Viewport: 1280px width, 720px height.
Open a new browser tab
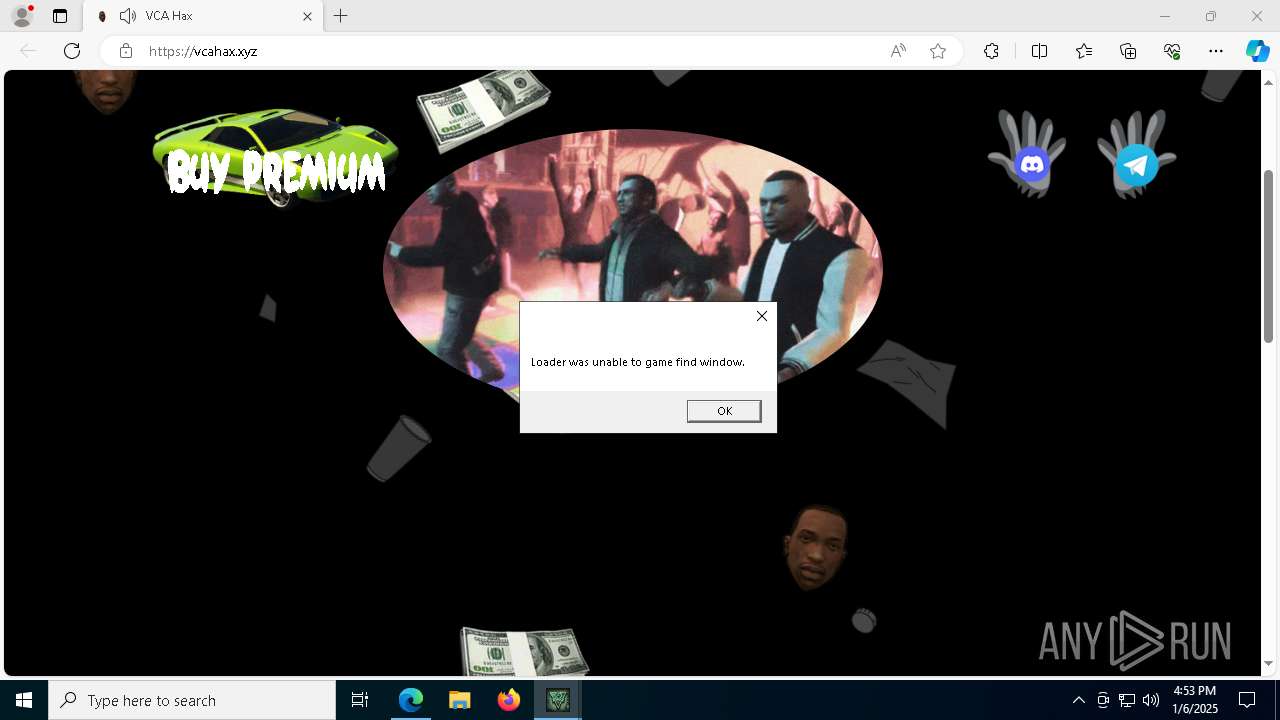click(341, 16)
